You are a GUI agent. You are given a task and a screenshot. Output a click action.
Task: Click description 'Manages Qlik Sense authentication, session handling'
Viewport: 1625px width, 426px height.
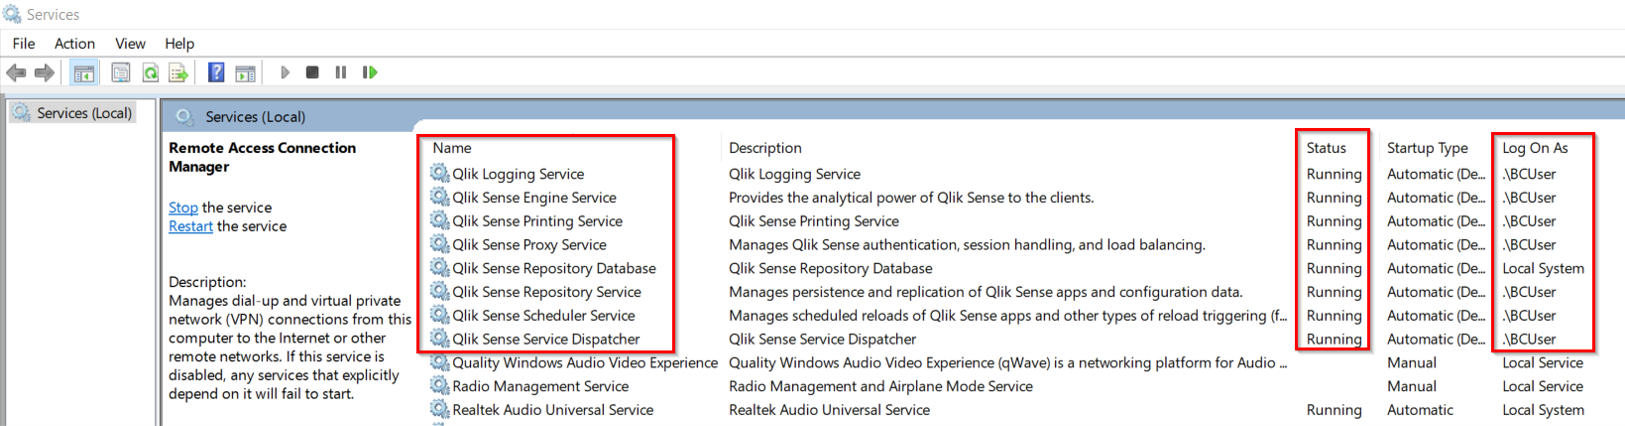coord(967,244)
